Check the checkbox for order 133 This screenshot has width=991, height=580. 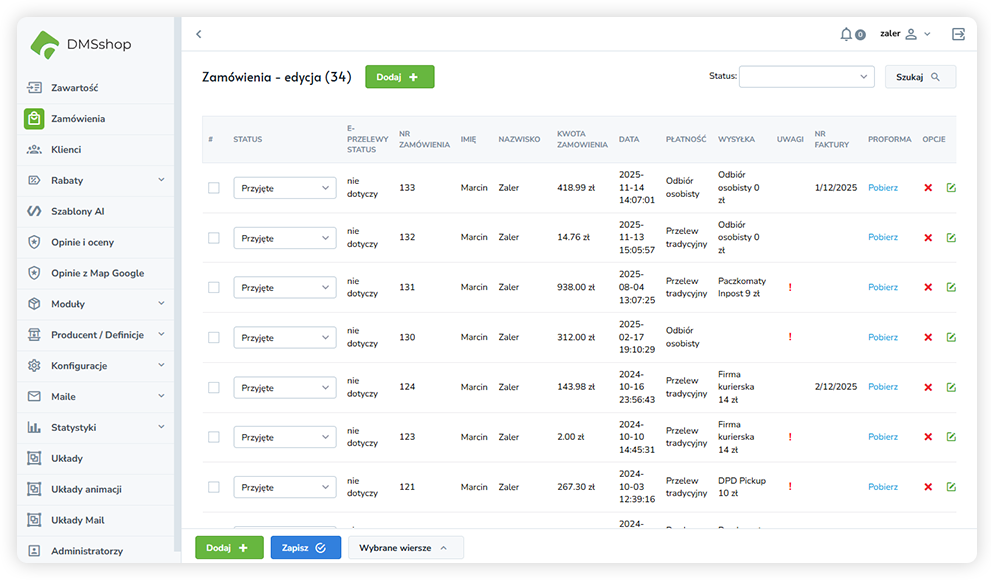(x=213, y=188)
